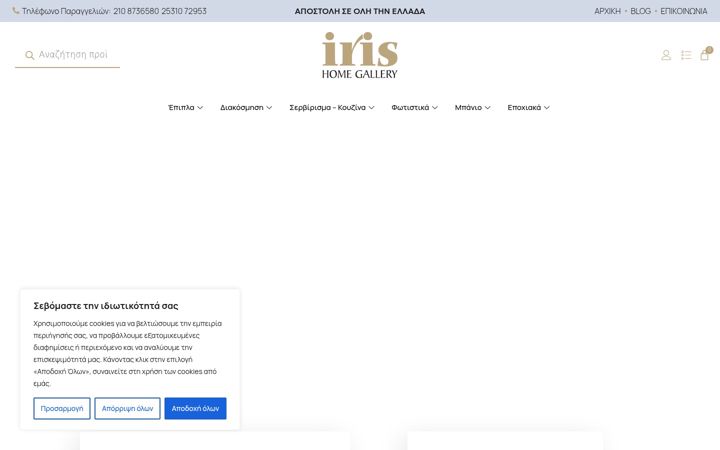Expand the Εποχιακά menu
720x450 pixels.
coord(529,107)
